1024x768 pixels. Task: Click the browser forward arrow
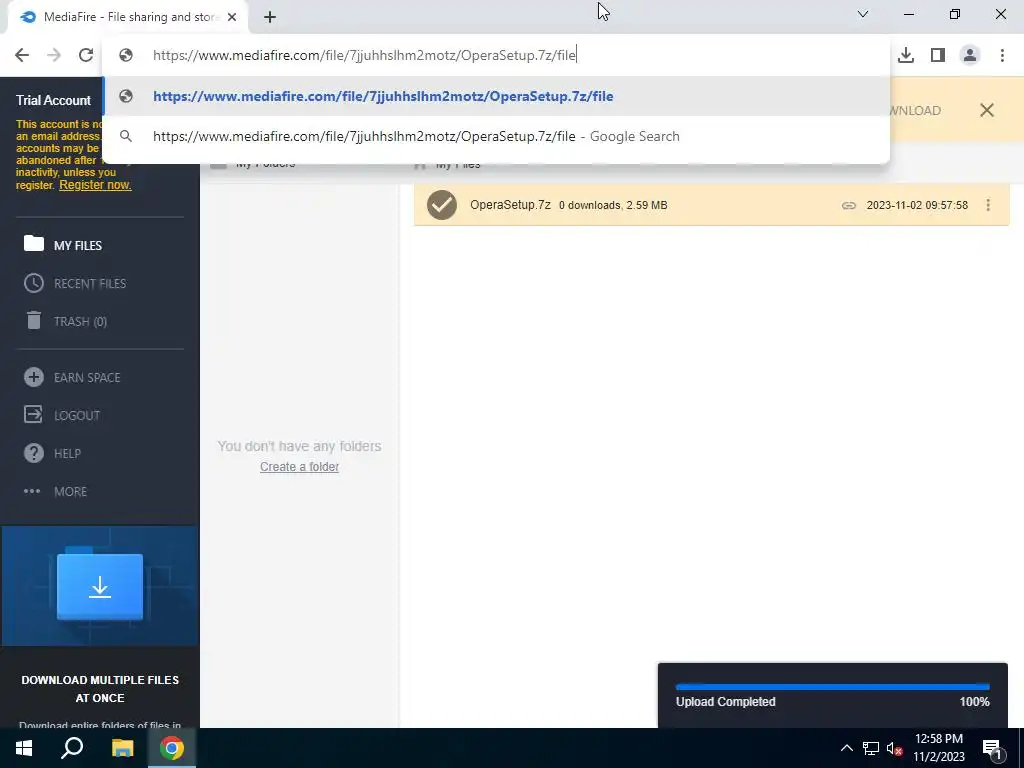[x=54, y=55]
